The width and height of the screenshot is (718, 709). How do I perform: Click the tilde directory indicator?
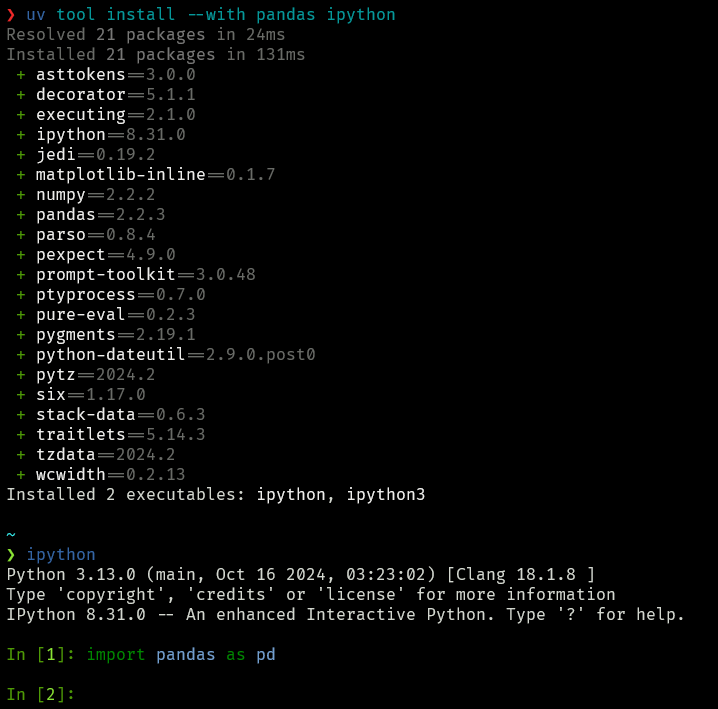11,534
